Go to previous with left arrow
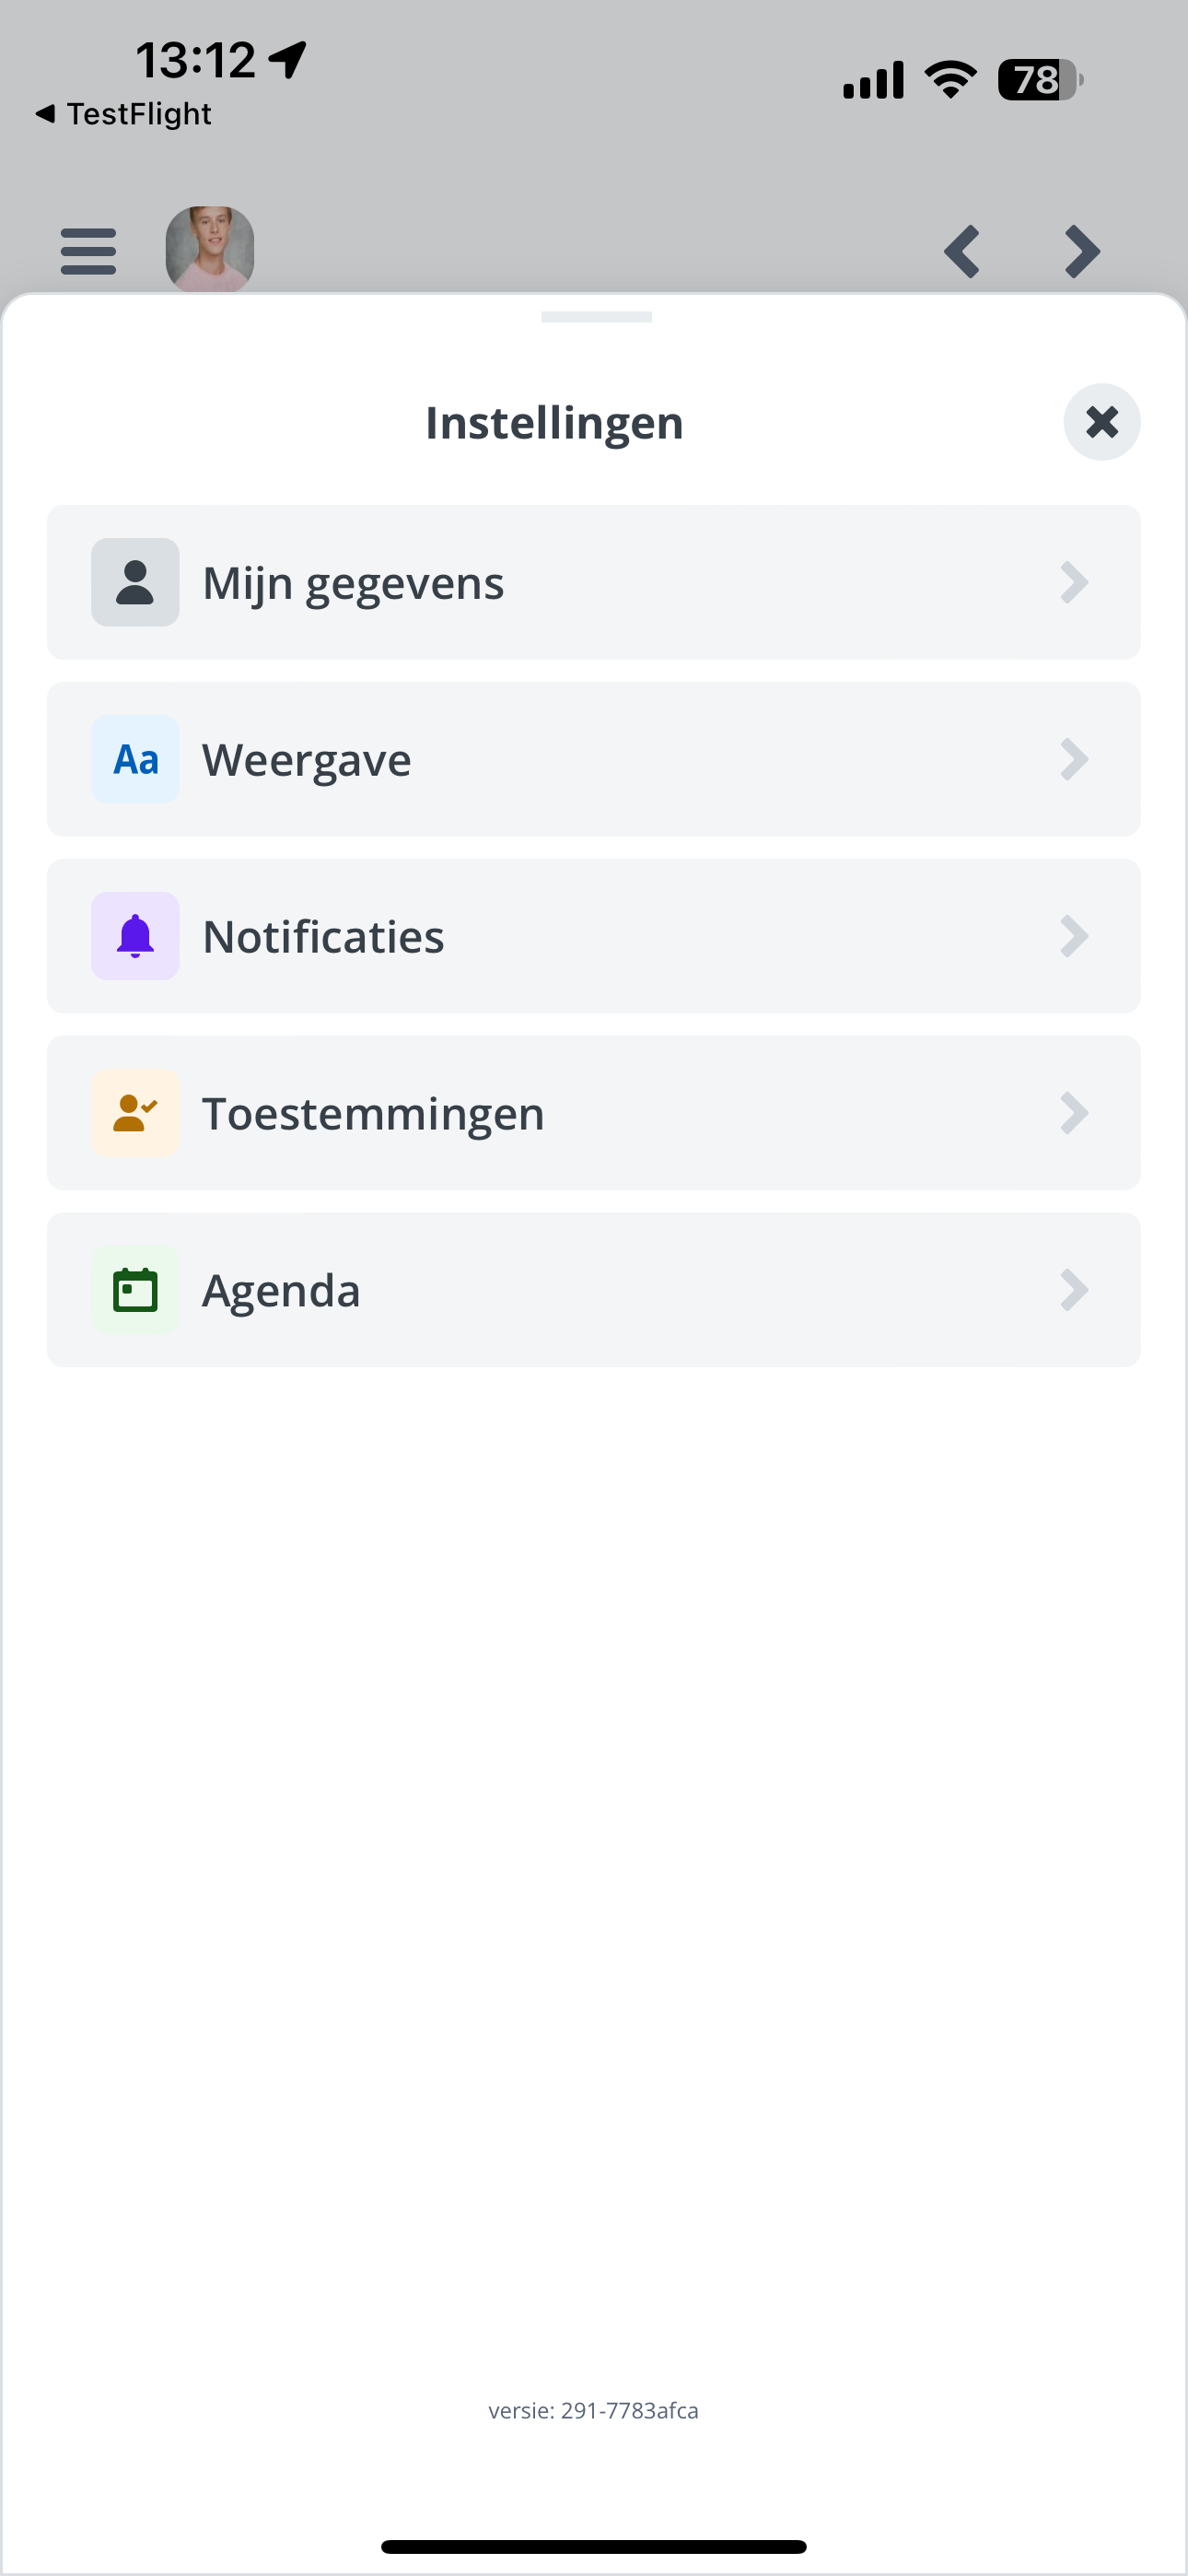 coord(962,251)
